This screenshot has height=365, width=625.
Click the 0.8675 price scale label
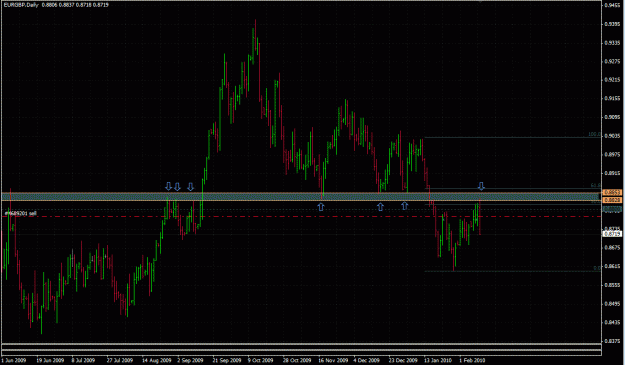[612, 247]
